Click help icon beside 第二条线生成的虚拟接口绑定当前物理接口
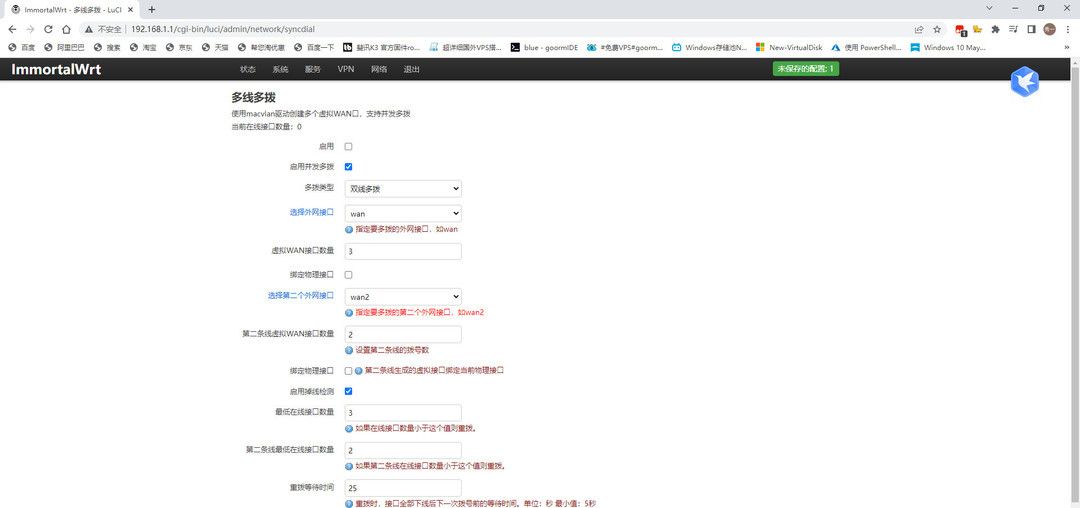The height and width of the screenshot is (508, 1080). 358,370
